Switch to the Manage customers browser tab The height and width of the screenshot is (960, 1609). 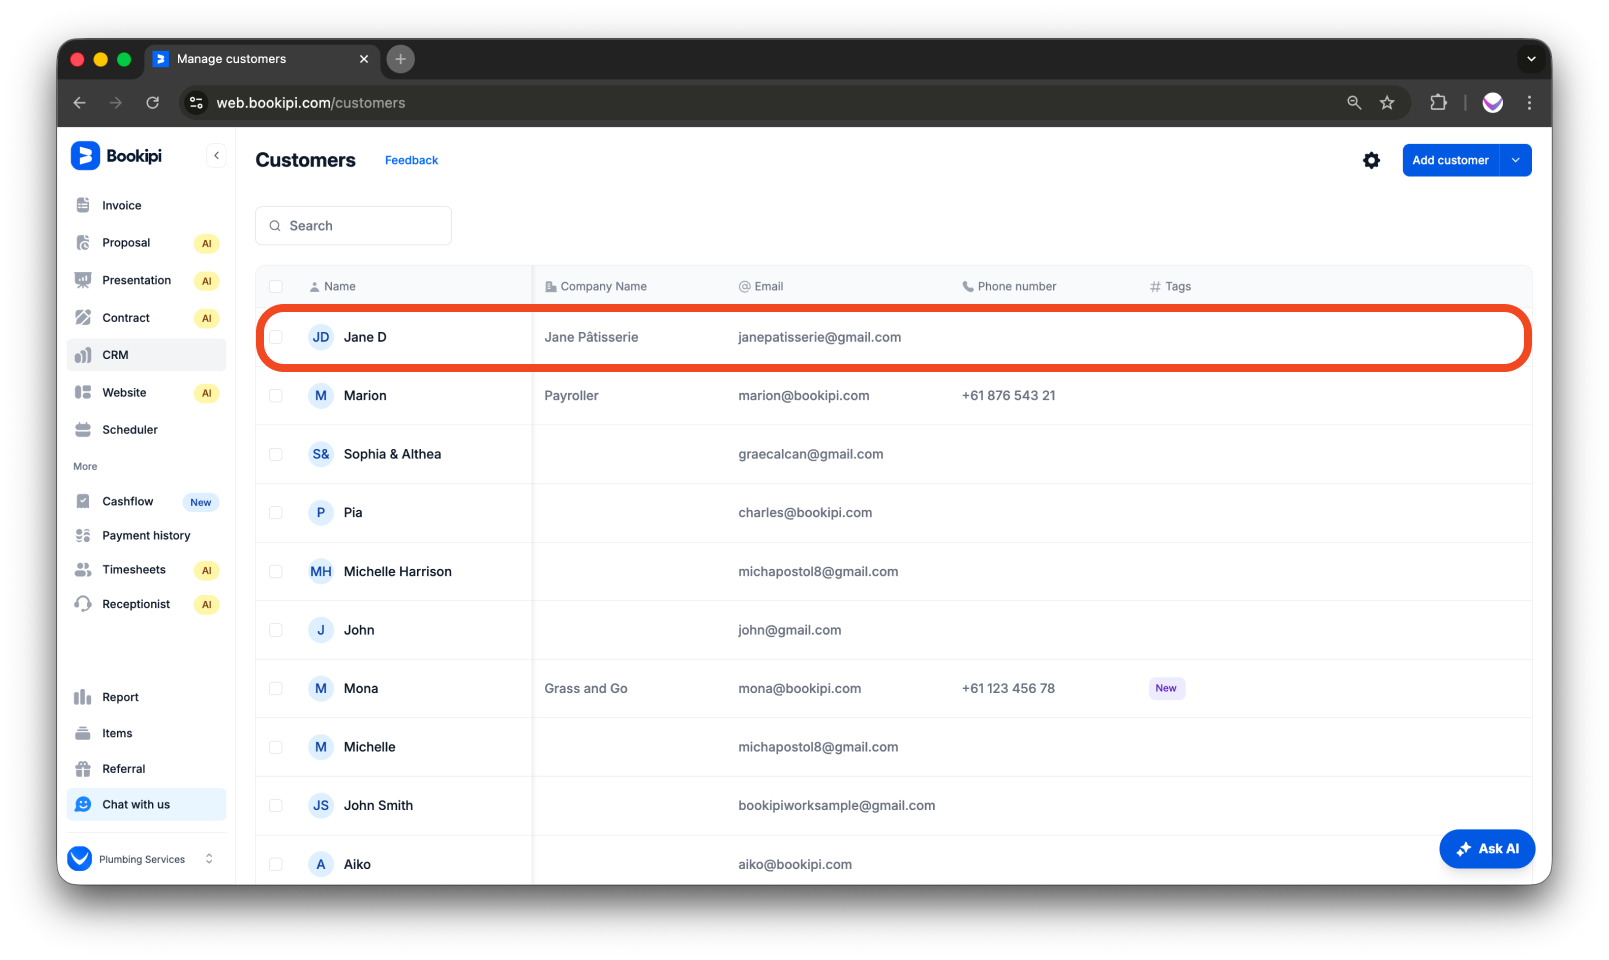tap(230, 59)
